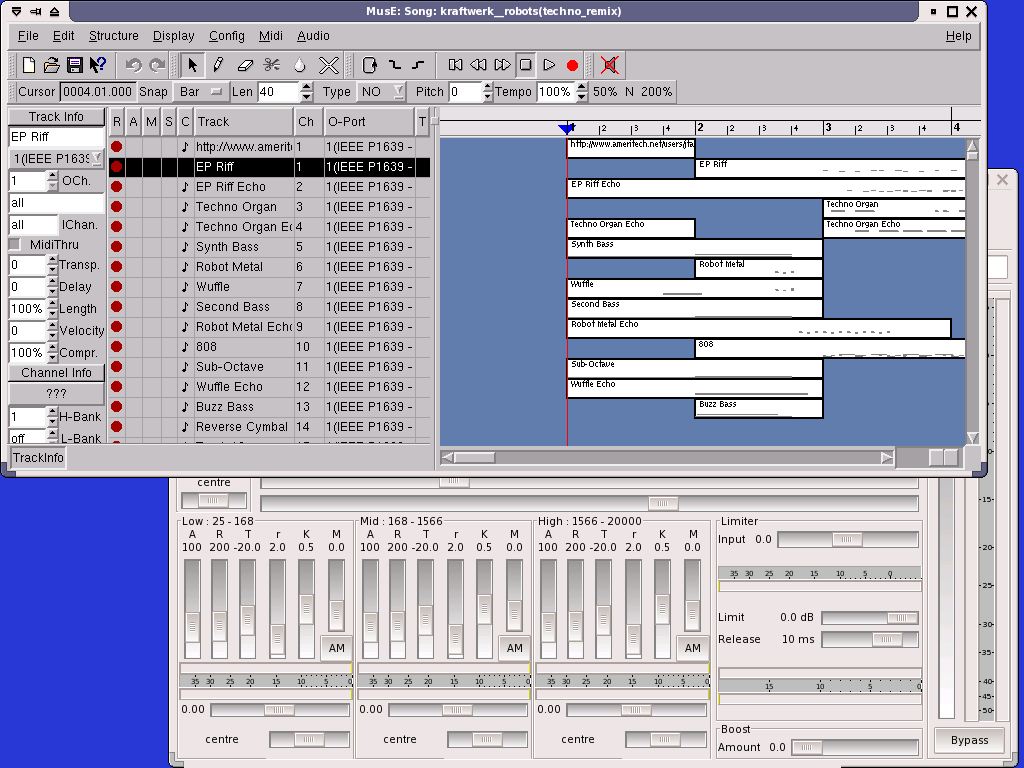Toggle AM button in Low band
Viewport: 1024px width, 768px height.
336,648
